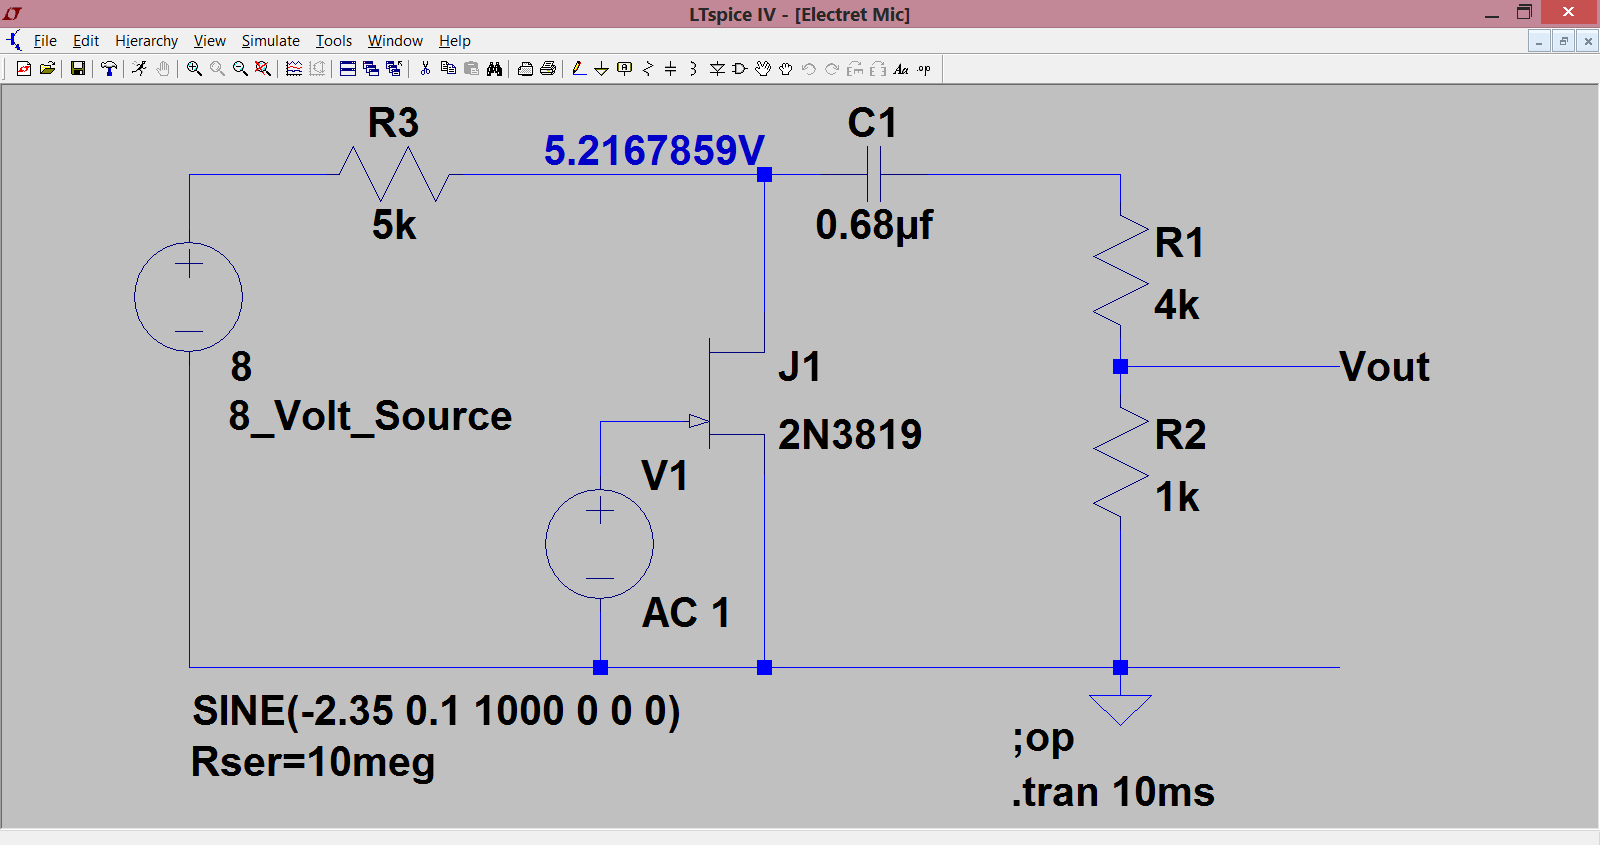The image size is (1600, 845).
Task: Open the Window menu
Action: [x=395, y=41]
